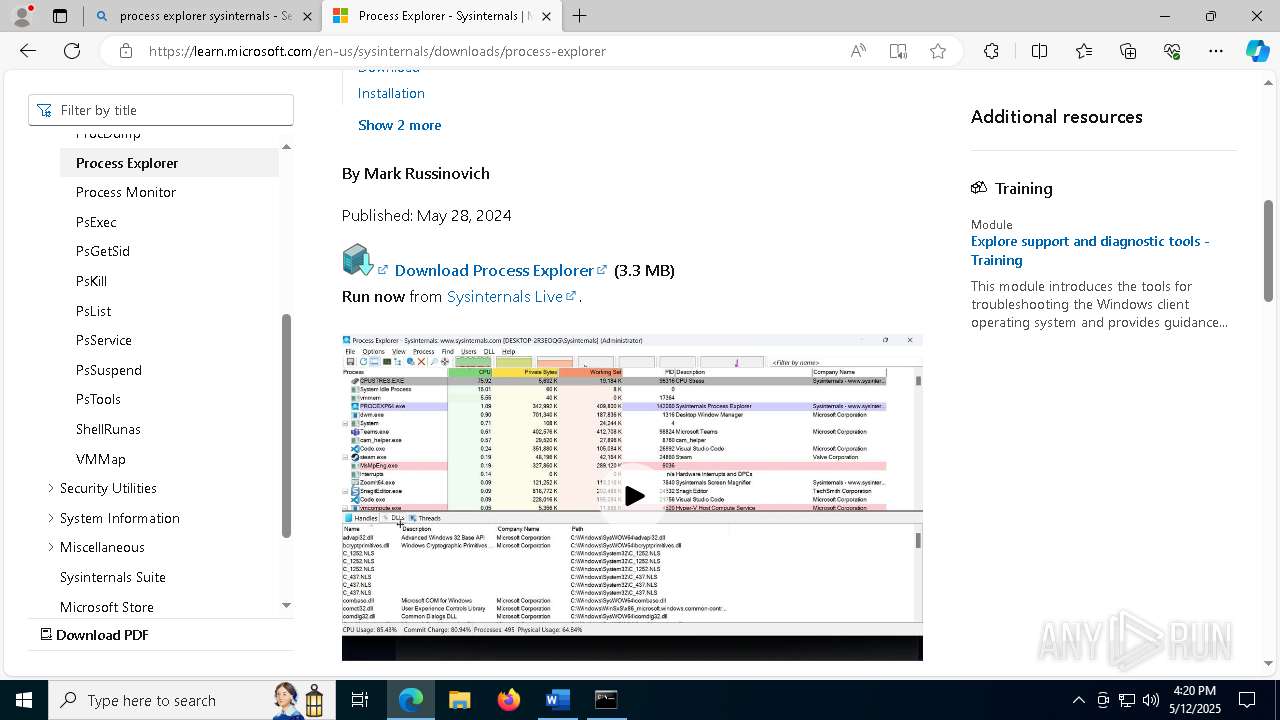Open browser Extensions menu
Viewport: 1280px width, 720px height.
pos(991,51)
